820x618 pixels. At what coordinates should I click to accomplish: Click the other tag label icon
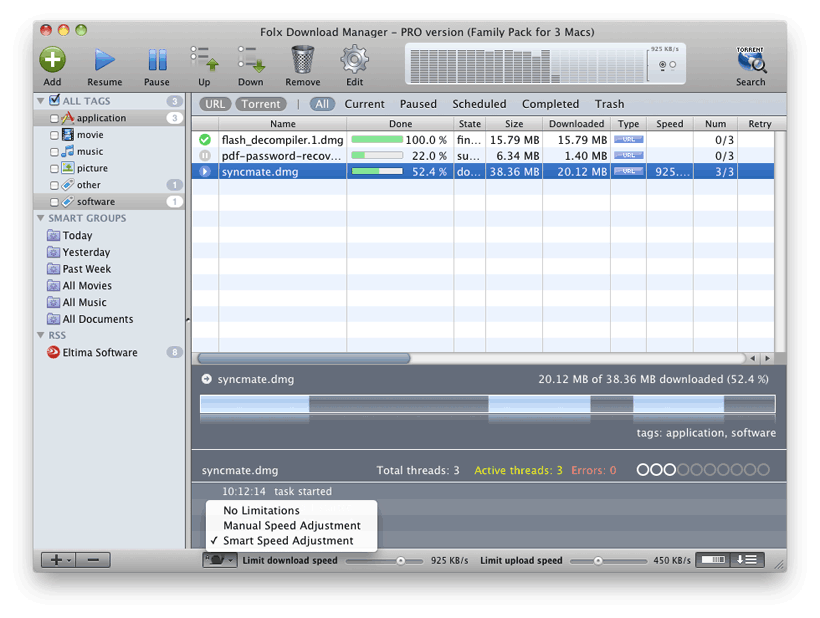[67, 185]
